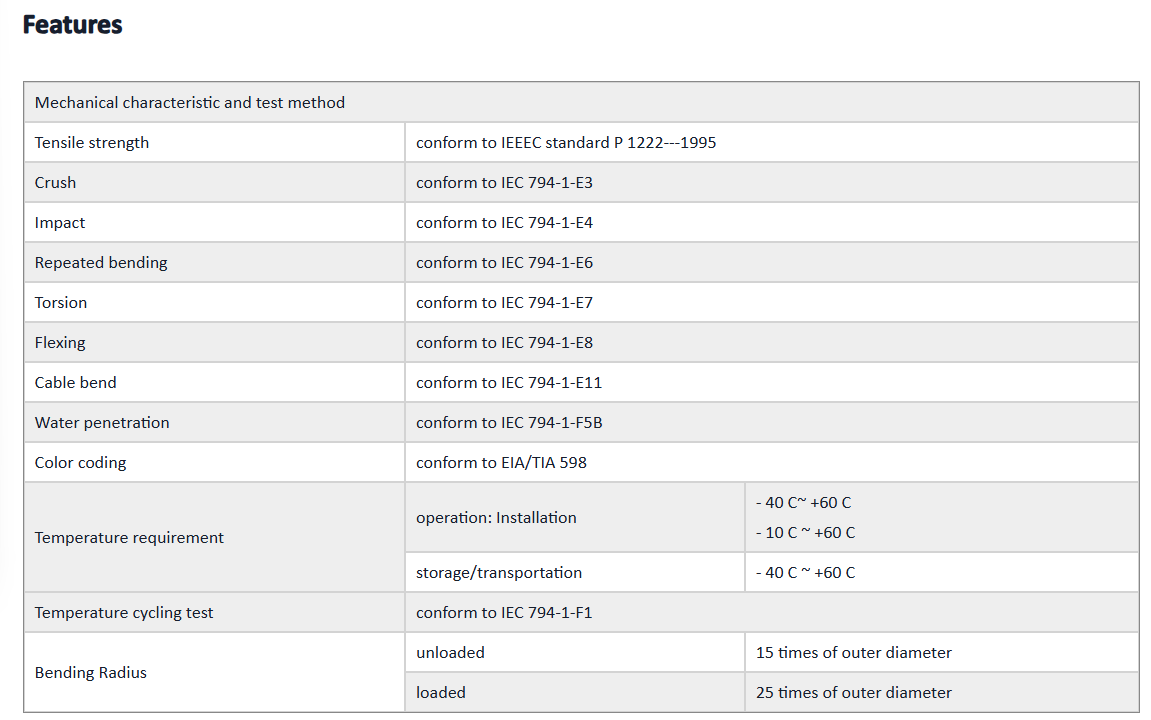Screen dimensions: 1151x720
Task: Click the Temperature cycling test label
Action: click(124, 613)
